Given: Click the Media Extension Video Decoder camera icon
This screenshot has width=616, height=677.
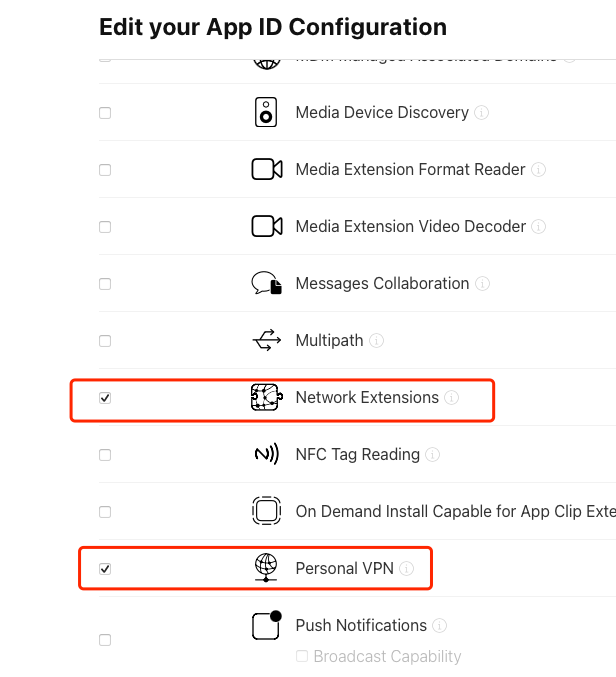Looking at the screenshot, I should tap(267, 226).
